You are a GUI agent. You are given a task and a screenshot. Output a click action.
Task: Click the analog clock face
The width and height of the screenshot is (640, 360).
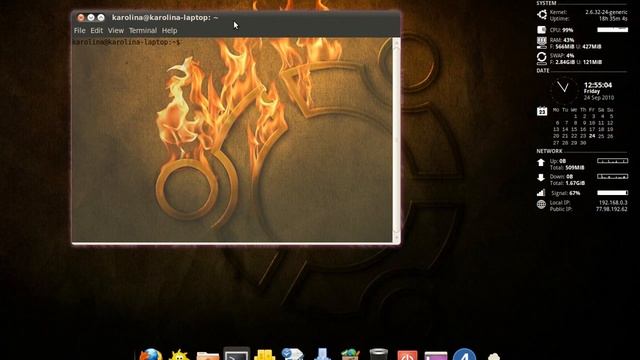click(563, 91)
